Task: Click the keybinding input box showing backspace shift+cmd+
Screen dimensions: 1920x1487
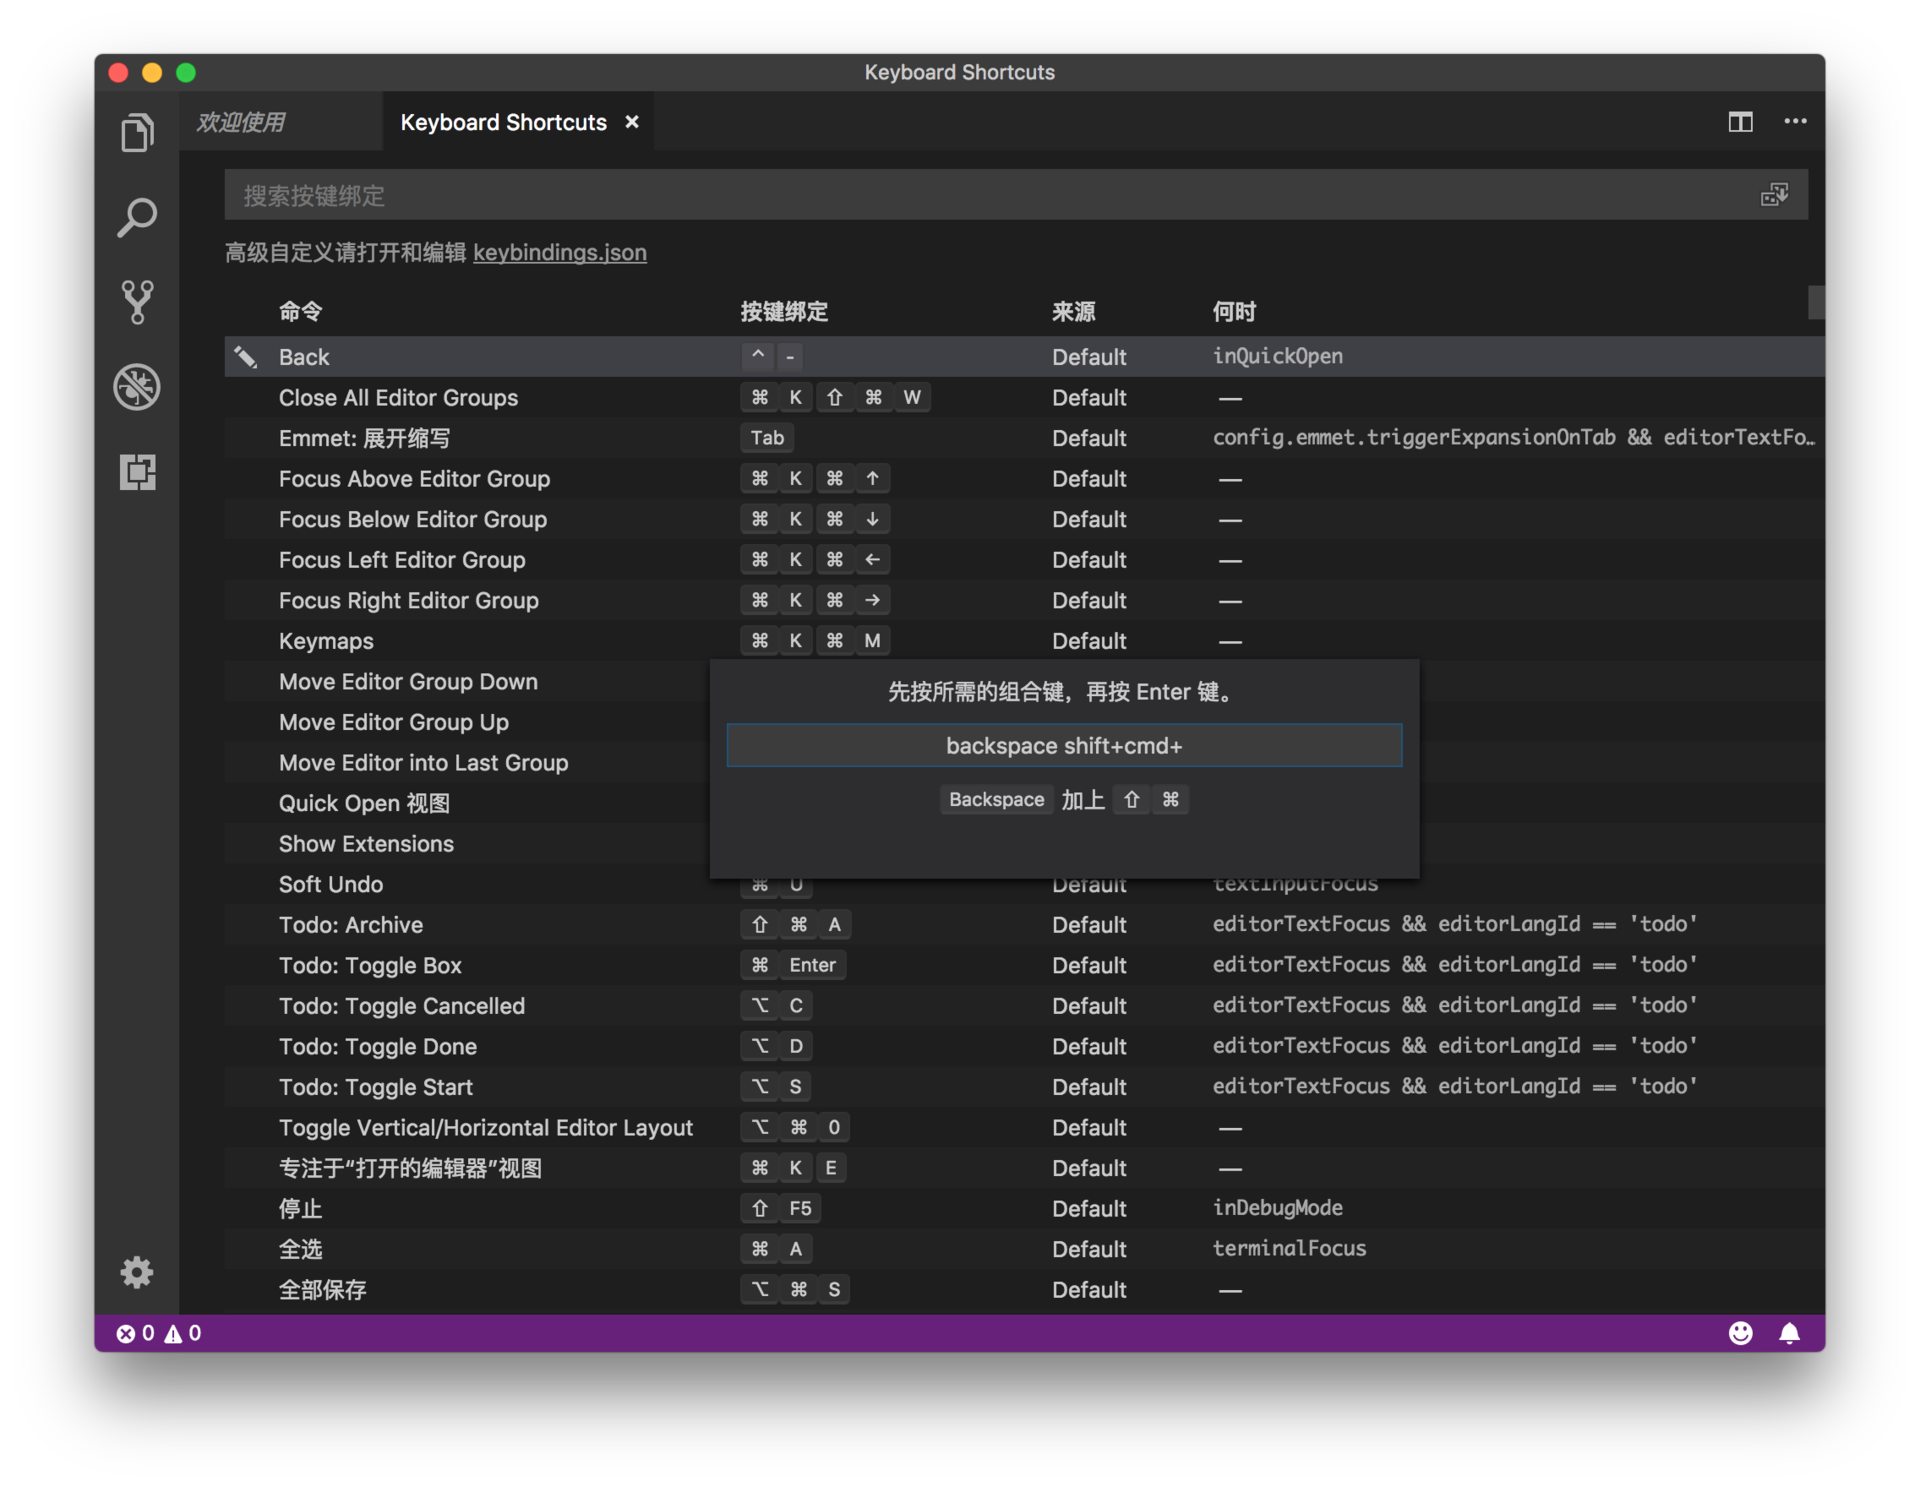Action: (1064, 746)
